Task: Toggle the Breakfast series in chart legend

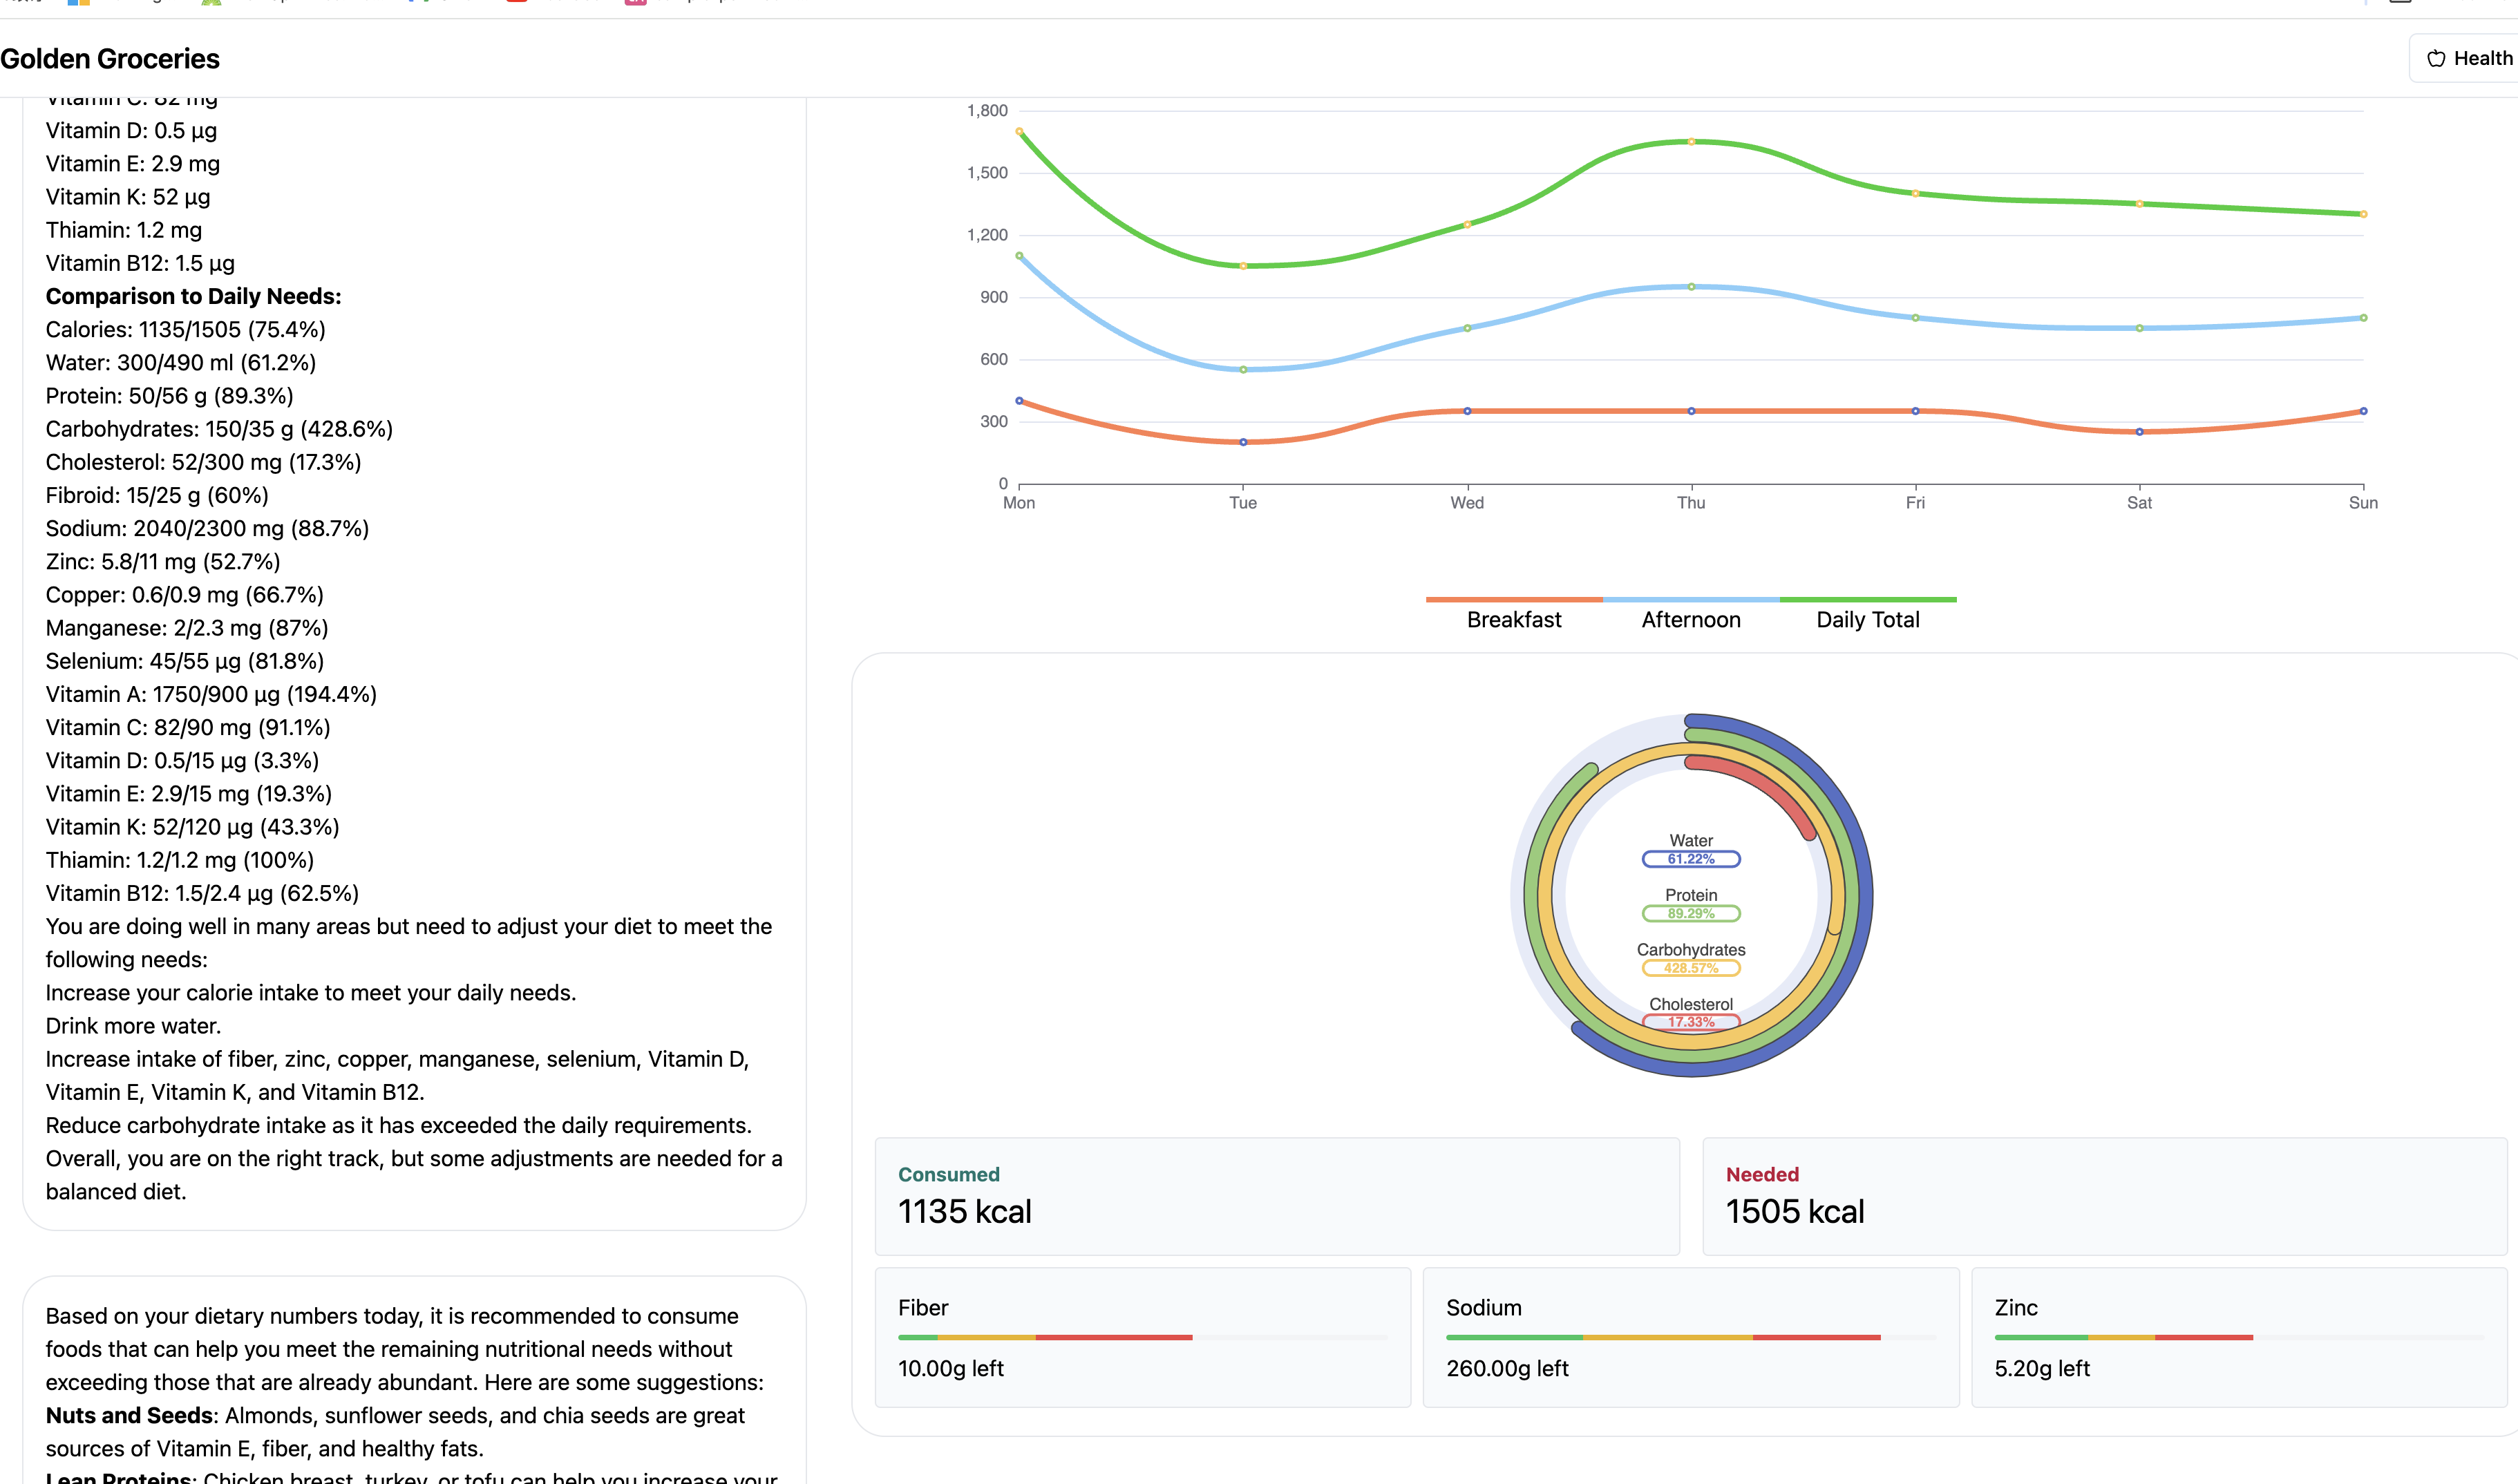Action: tap(1513, 619)
